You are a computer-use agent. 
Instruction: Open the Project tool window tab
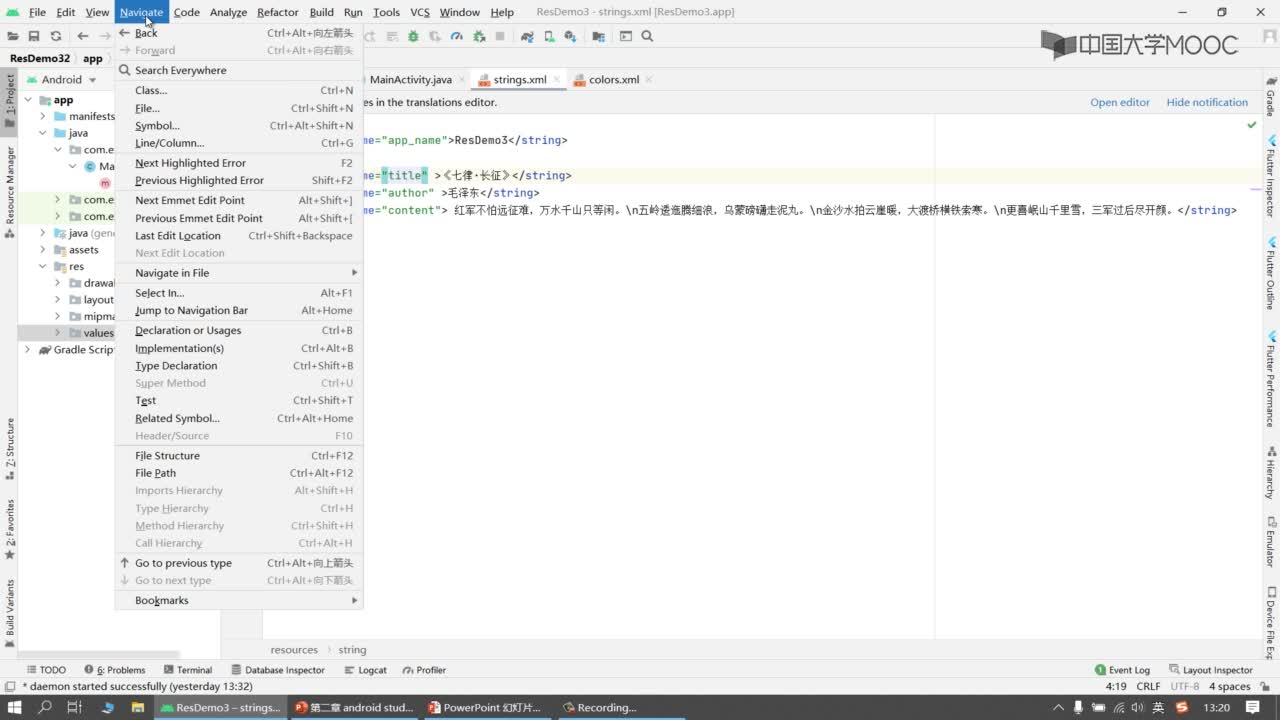coord(10,101)
